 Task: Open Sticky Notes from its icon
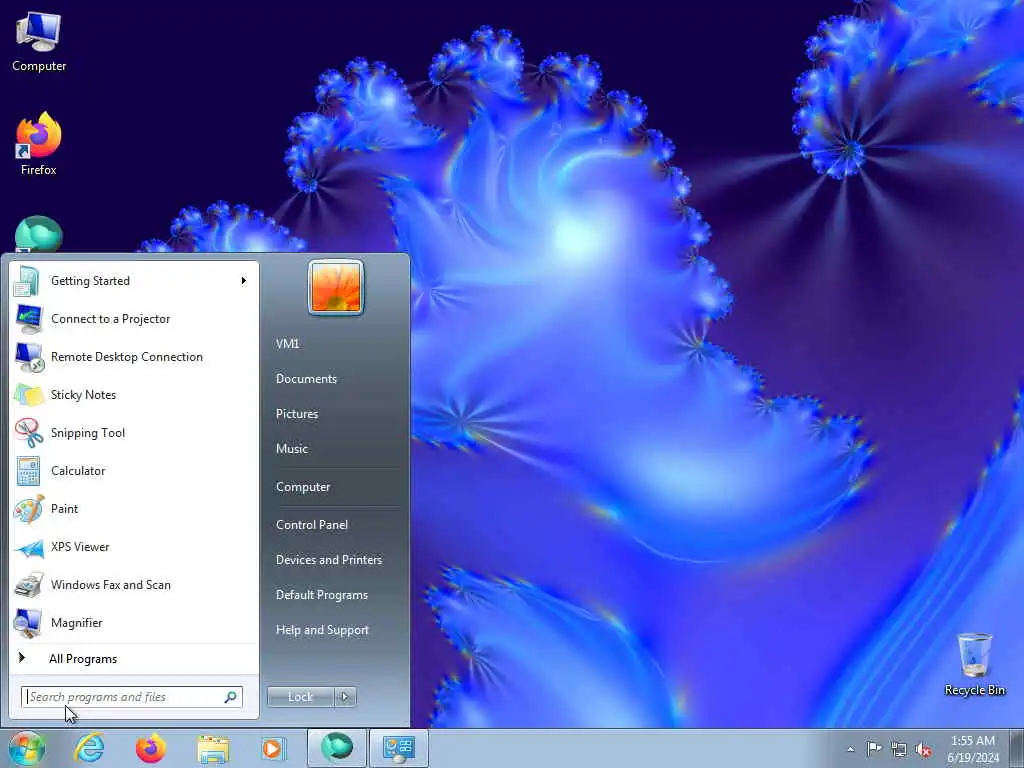click(28, 395)
